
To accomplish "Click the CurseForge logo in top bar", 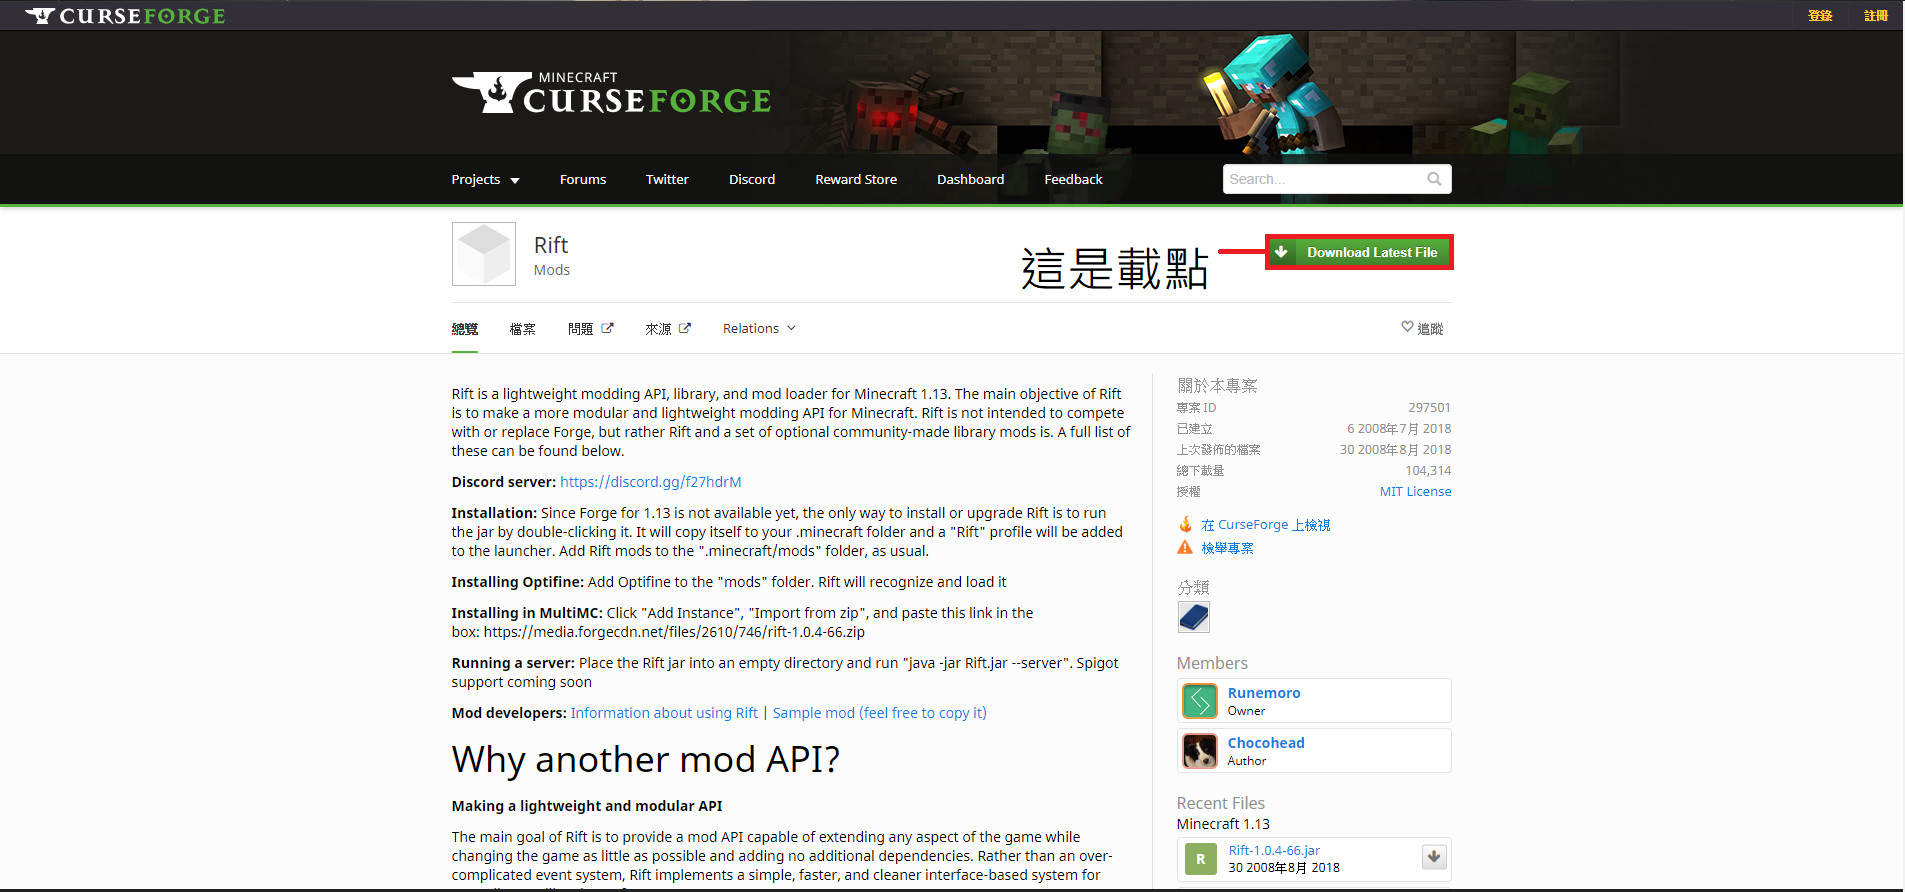I will pos(126,16).
